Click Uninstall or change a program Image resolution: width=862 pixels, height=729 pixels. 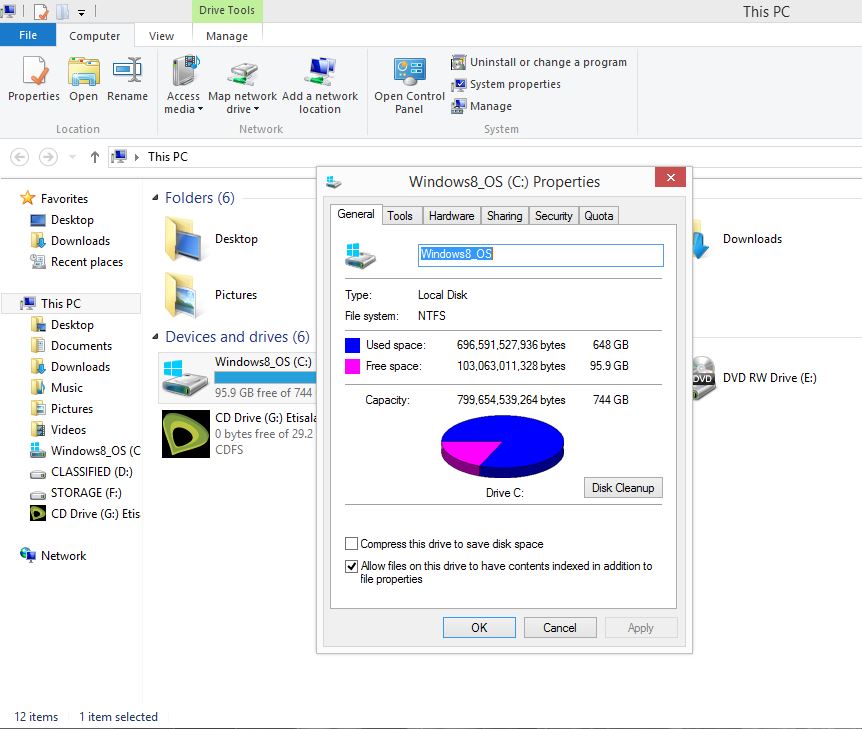click(x=539, y=62)
